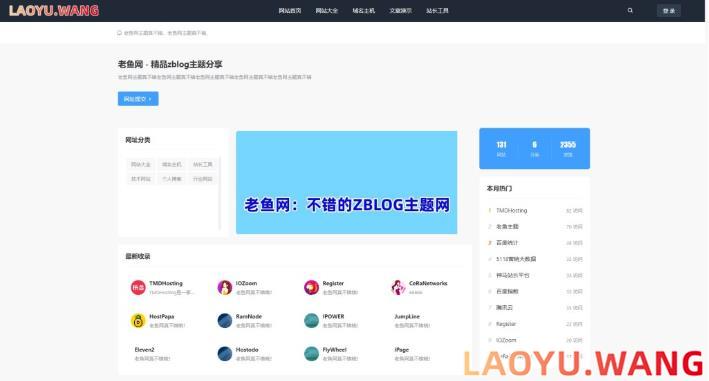Screen dimensions: 709x381
Task: Open the FlyWheel site link
Action: [x=335, y=350]
